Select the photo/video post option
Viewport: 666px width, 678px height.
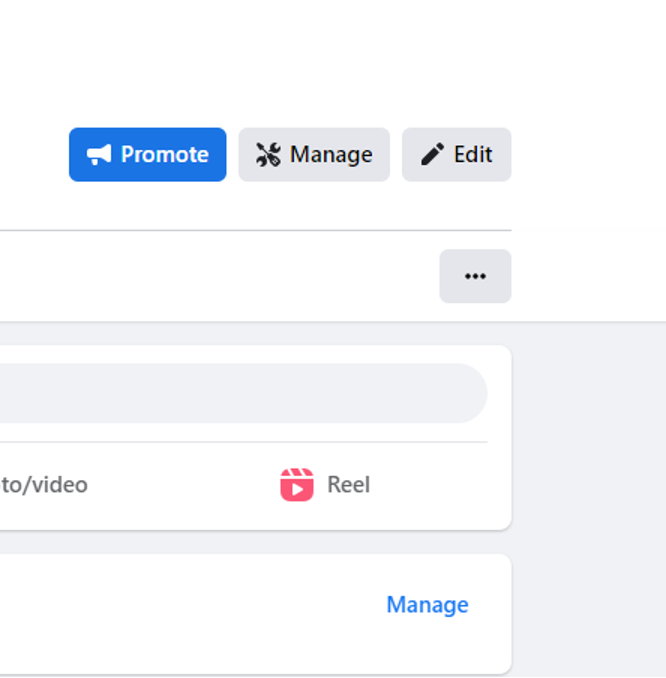point(44,485)
